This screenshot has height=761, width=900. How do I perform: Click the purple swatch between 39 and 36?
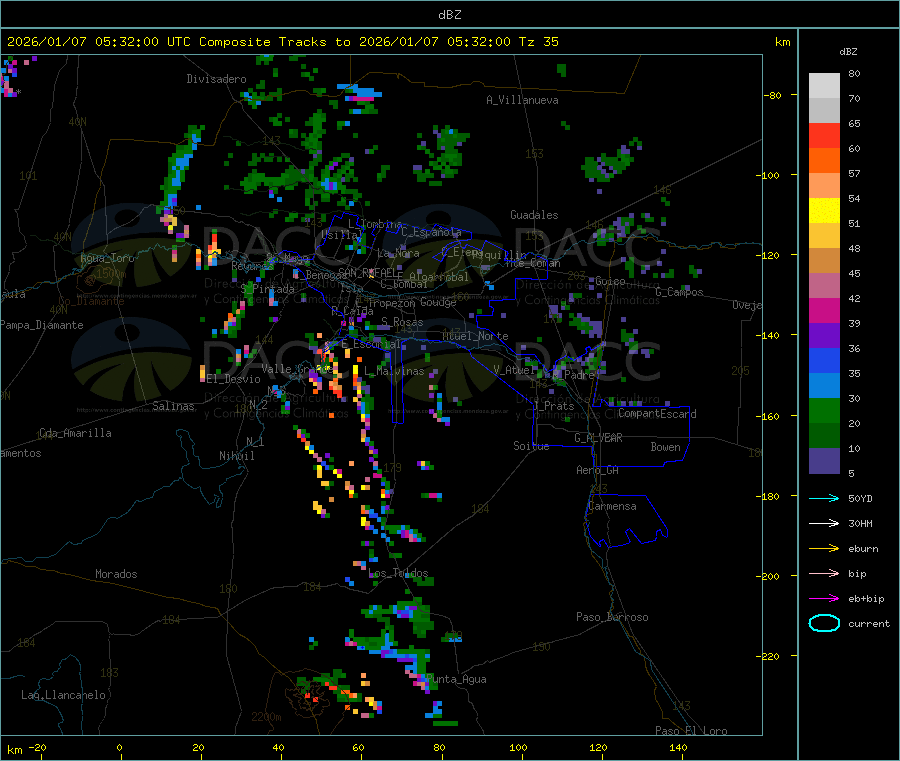pos(824,336)
